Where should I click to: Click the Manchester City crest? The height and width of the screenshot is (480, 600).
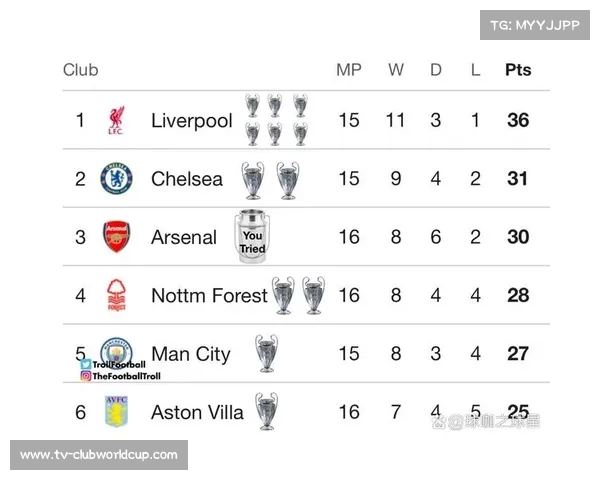(116, 351)
